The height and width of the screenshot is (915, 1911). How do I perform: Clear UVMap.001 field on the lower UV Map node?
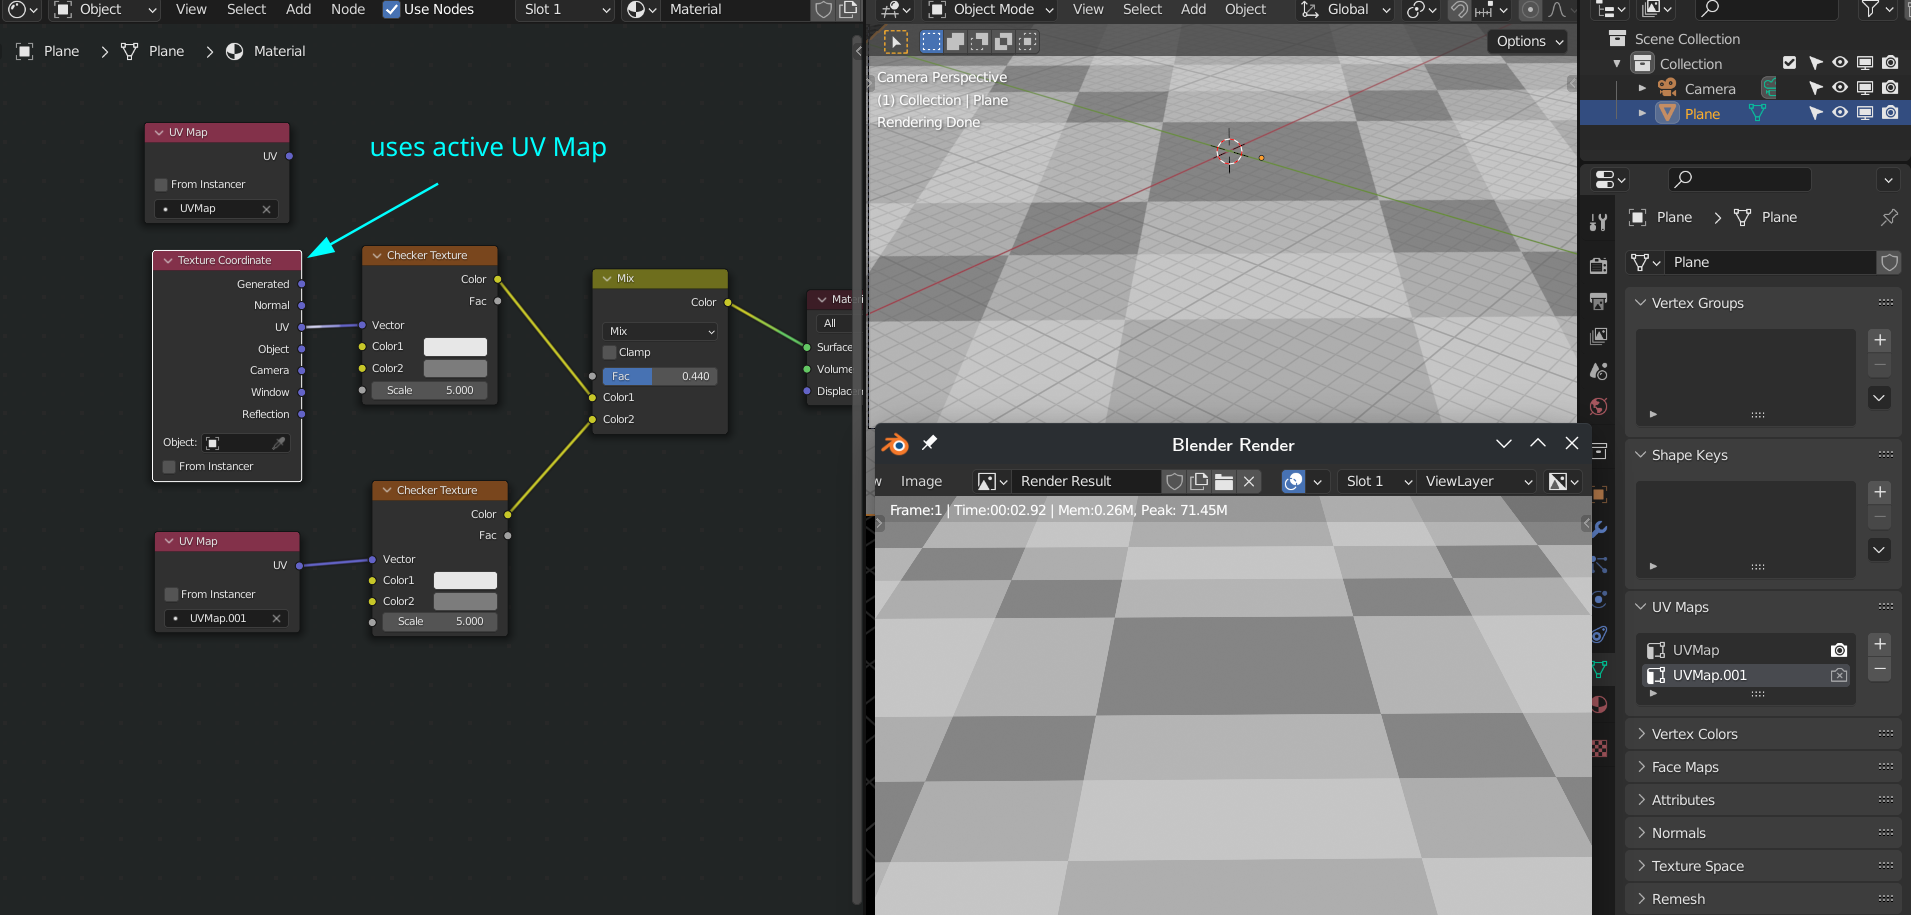tap(277, 618)
